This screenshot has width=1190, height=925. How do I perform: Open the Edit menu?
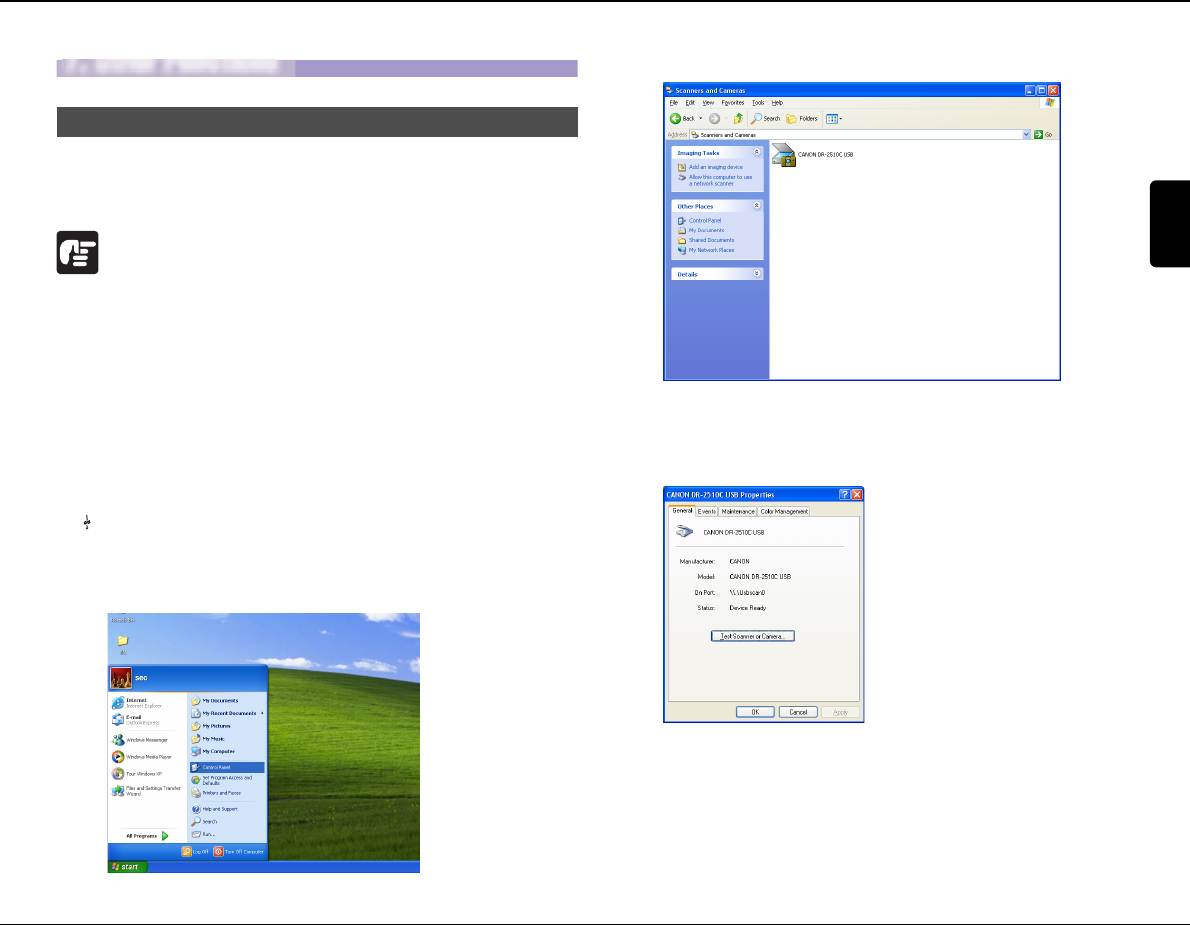pyautogui.click(x=690, y=102)
